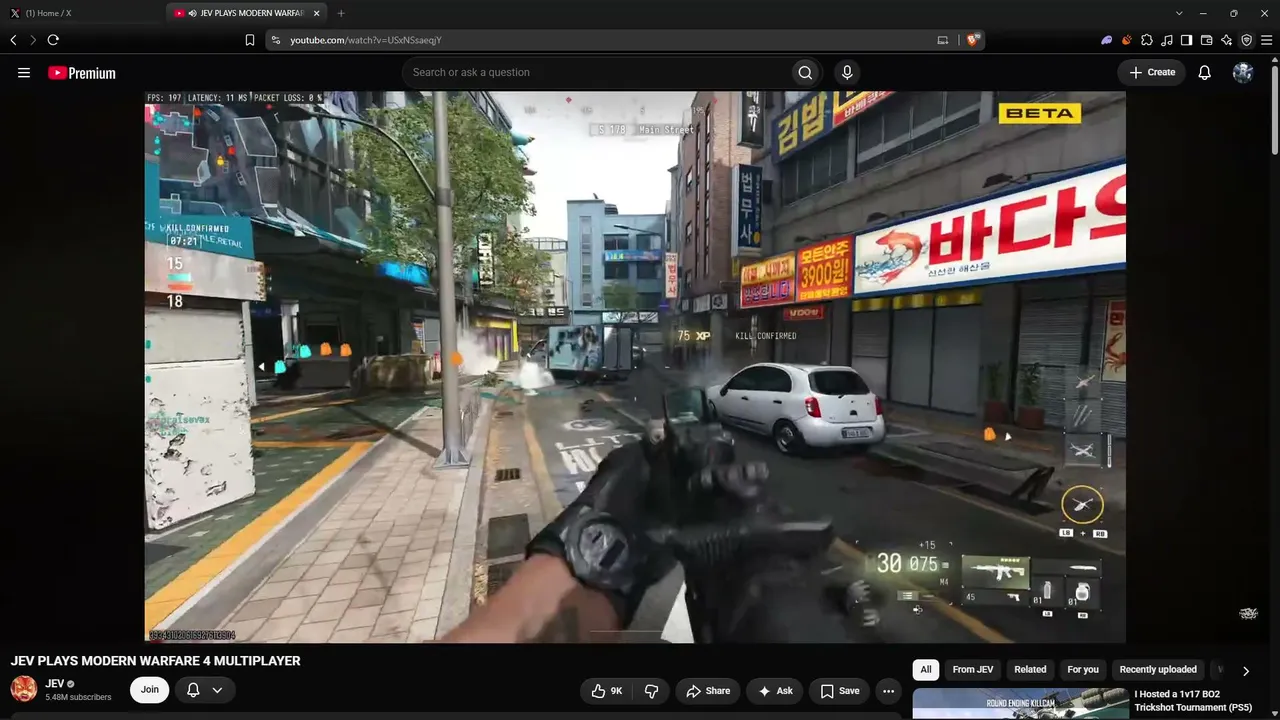1280x720 pixels.
Task: Open media controls music note icon
Action: pos(1166,40)
